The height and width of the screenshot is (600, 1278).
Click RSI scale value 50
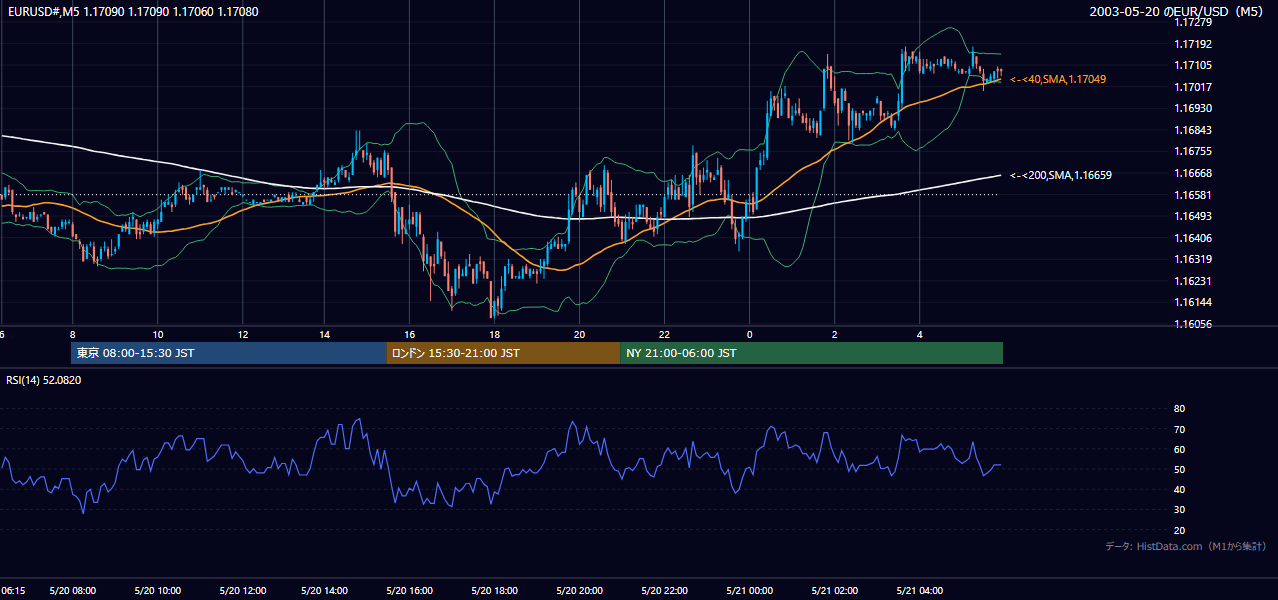point(1179,470)
